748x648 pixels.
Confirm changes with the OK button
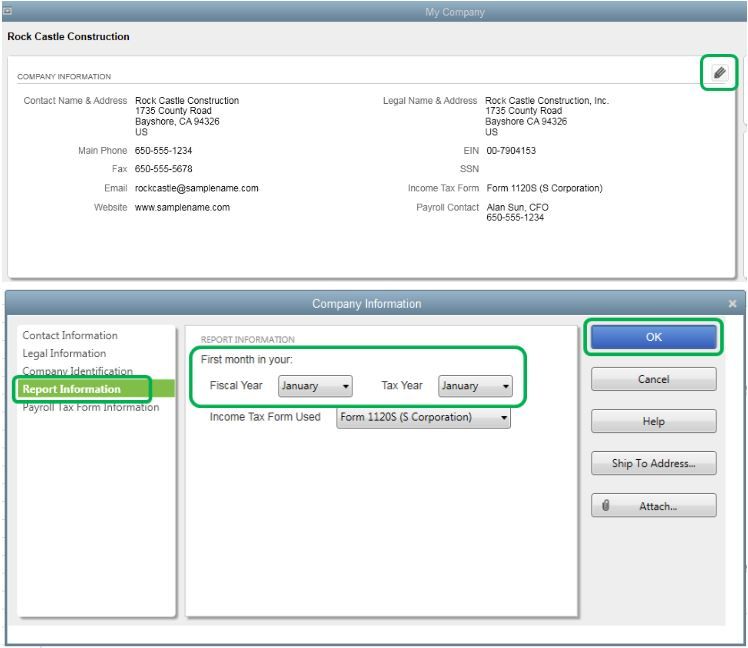click(x=653, y=337)
